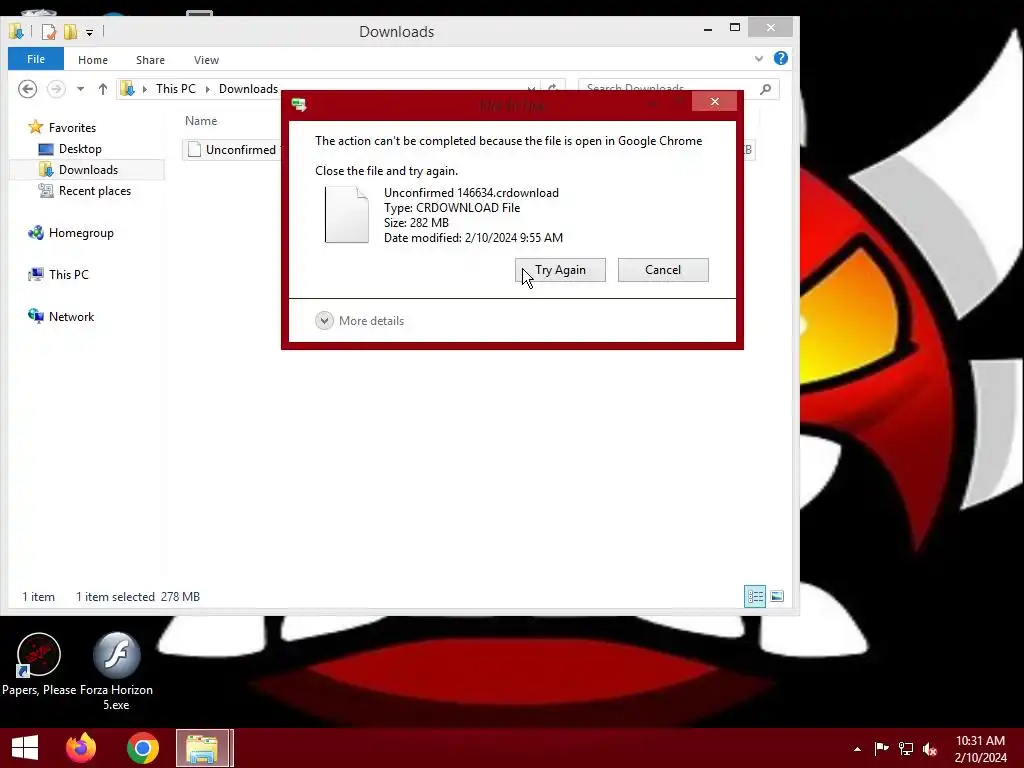
Task: Click the Back navigation arrow
Action: click(27, 89)
